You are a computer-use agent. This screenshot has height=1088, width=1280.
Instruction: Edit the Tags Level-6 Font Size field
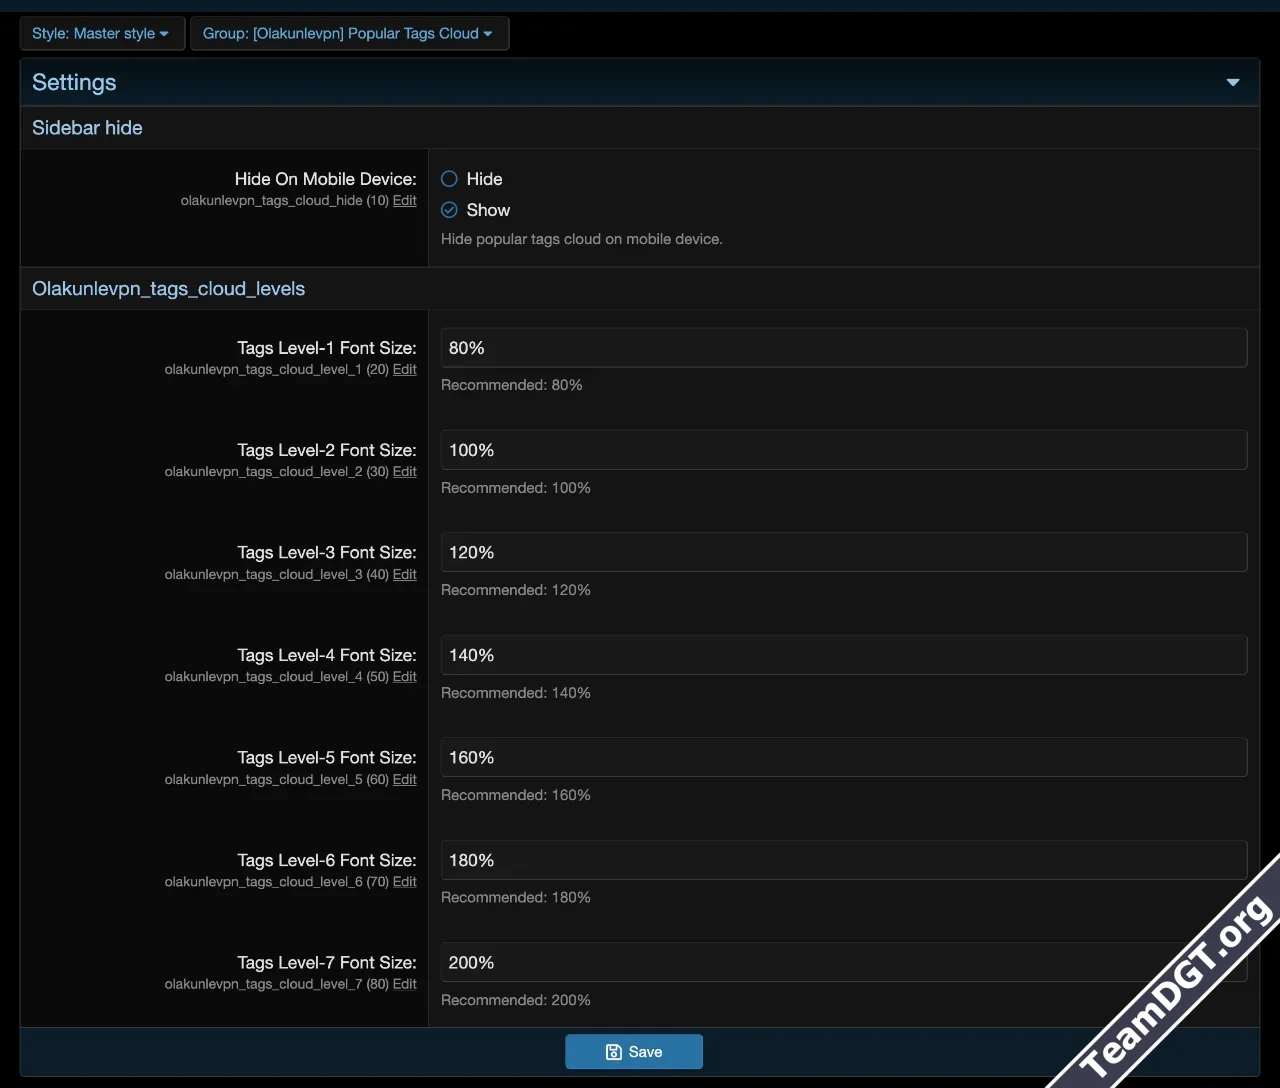coord(843,860)
